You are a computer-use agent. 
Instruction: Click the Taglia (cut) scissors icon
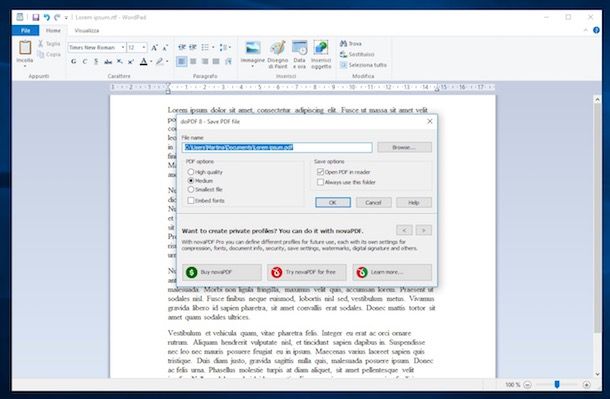click(40, 44)
